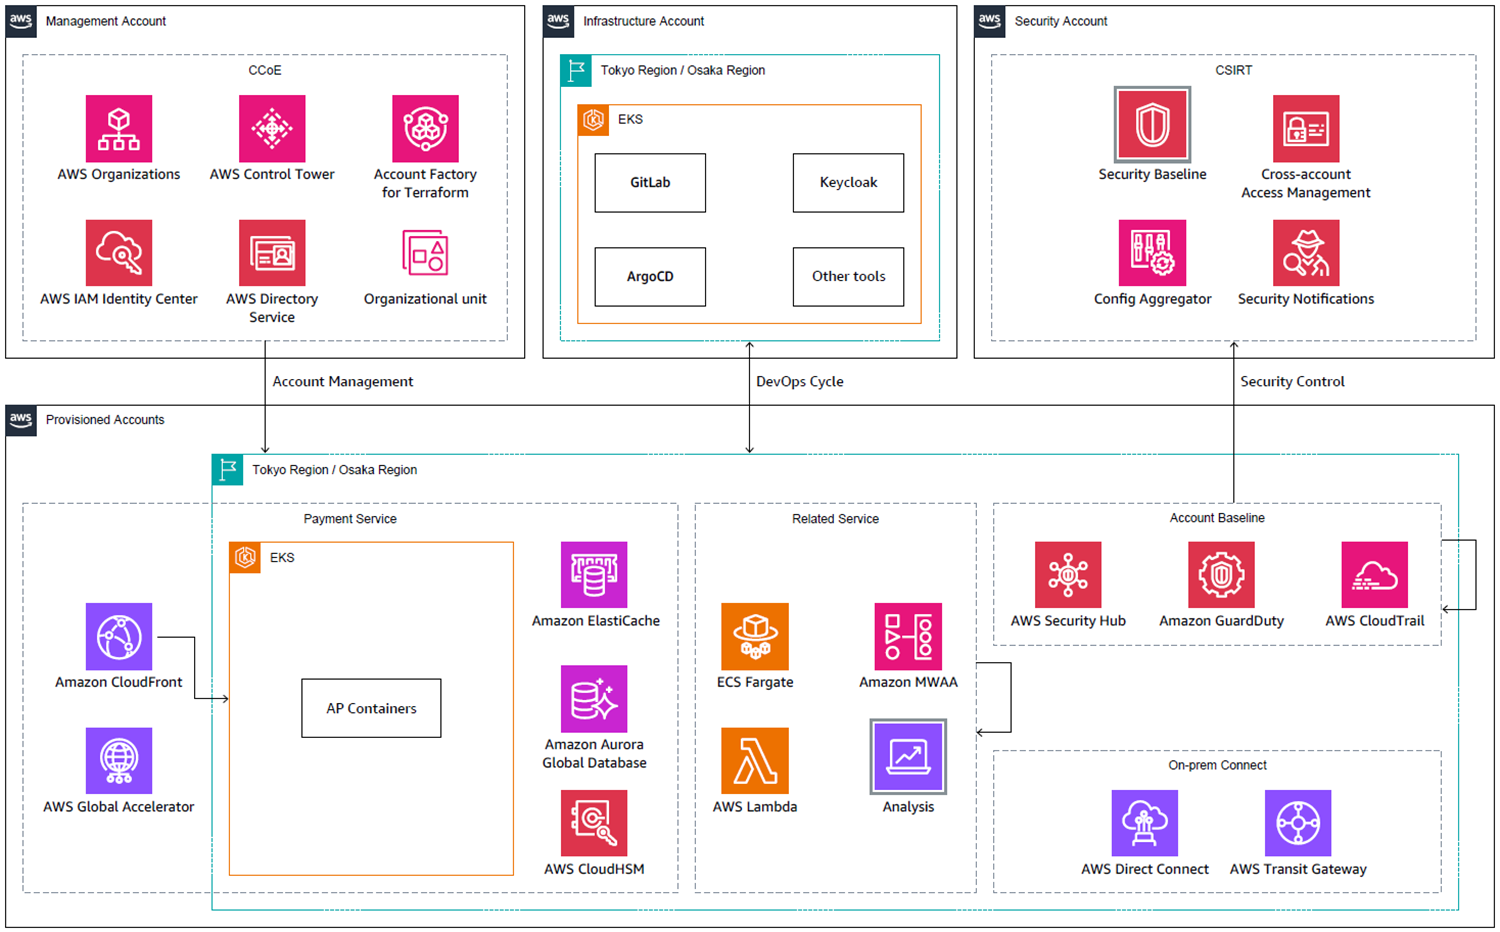Screen dimensions: 1500x932
Task: Click the AWS Directory Service icon
Action: [x=272, y=253]
